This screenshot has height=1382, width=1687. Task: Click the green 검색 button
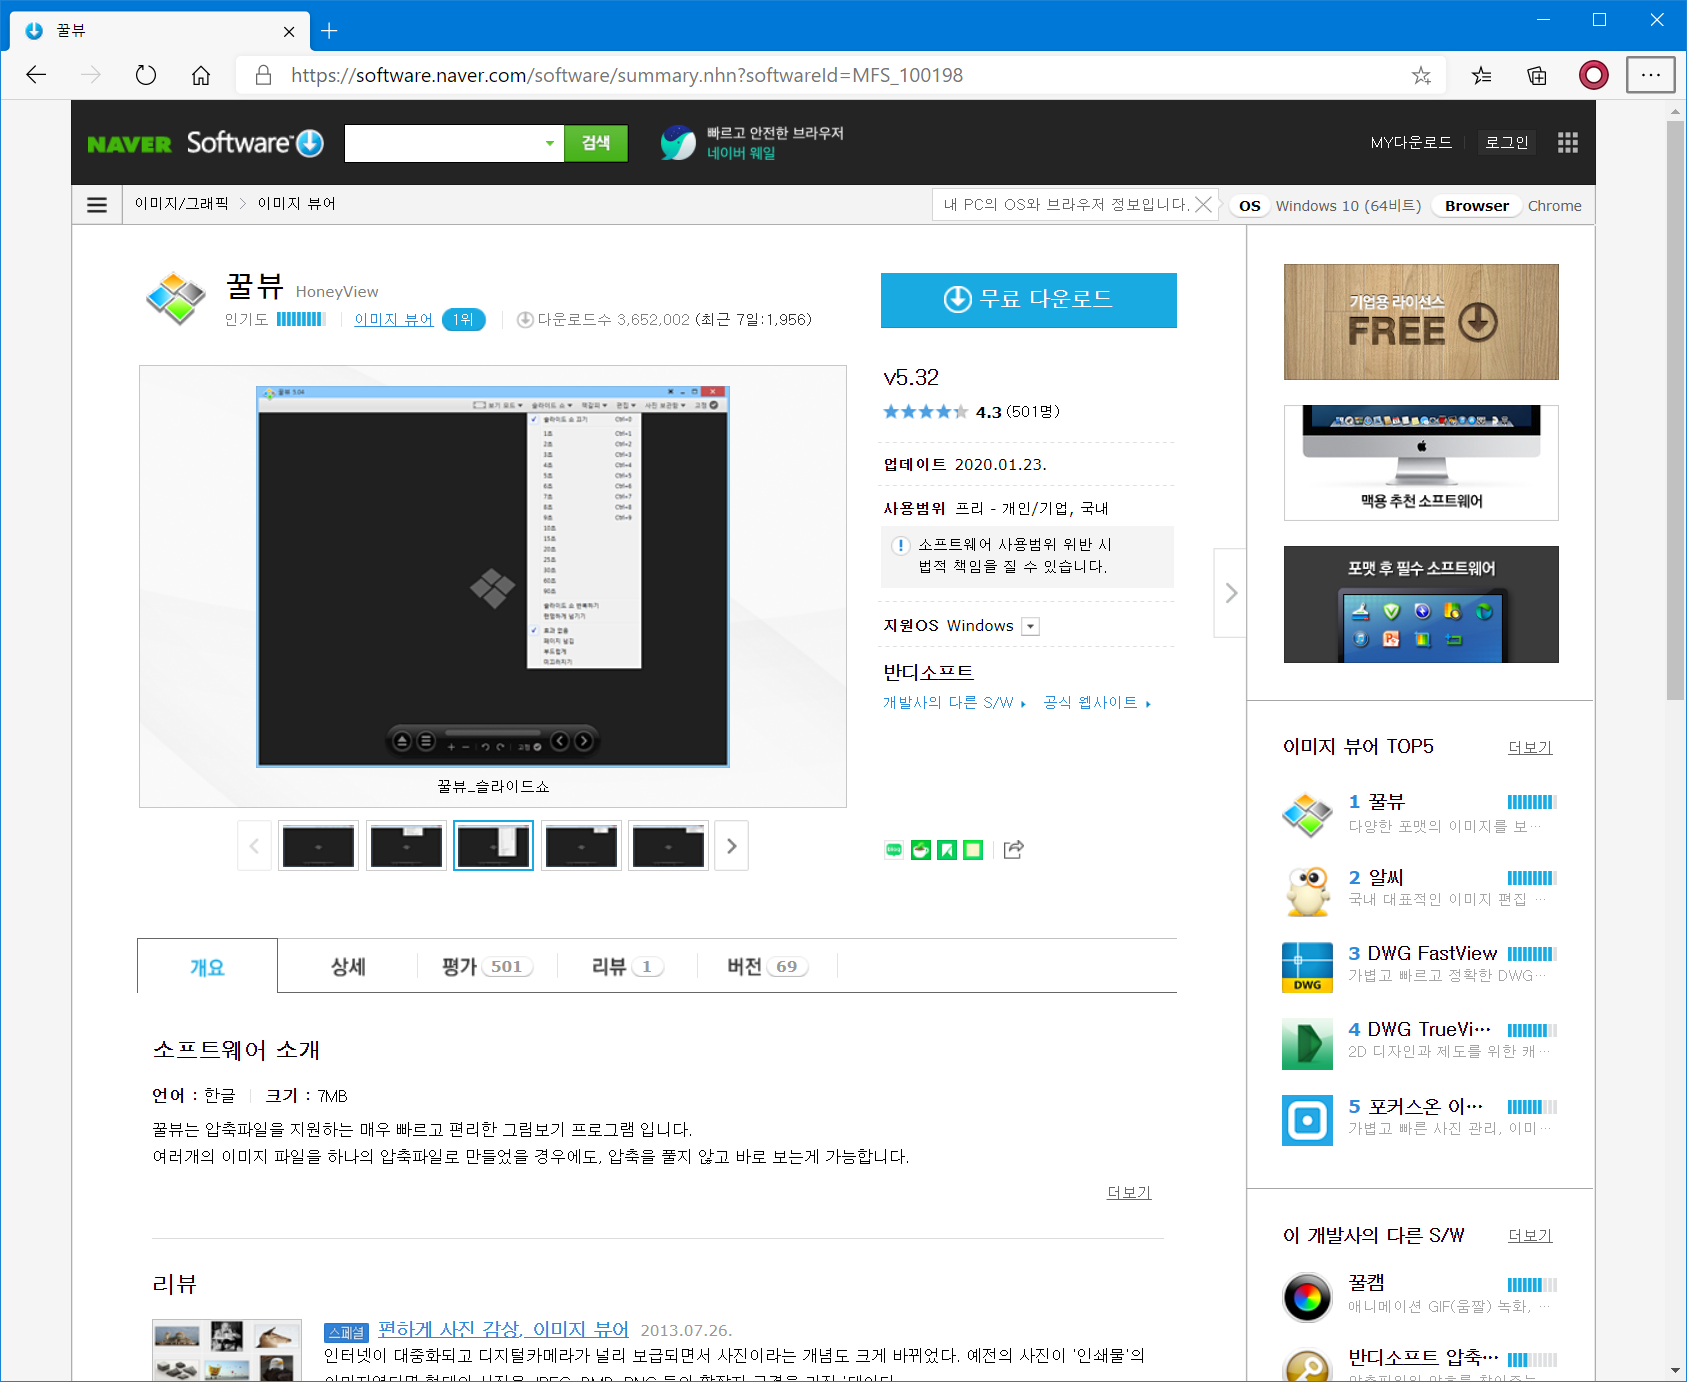[596, 143]
